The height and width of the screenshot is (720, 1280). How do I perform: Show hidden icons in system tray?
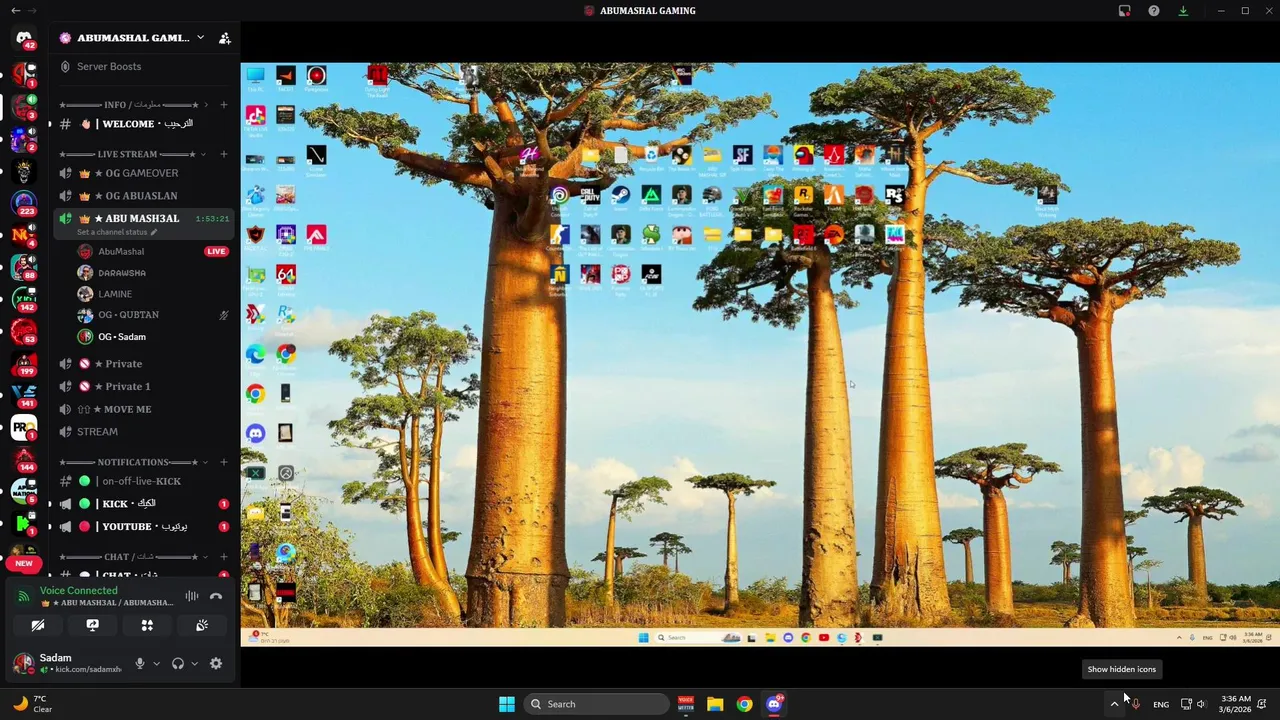[x=1114, y=704]
